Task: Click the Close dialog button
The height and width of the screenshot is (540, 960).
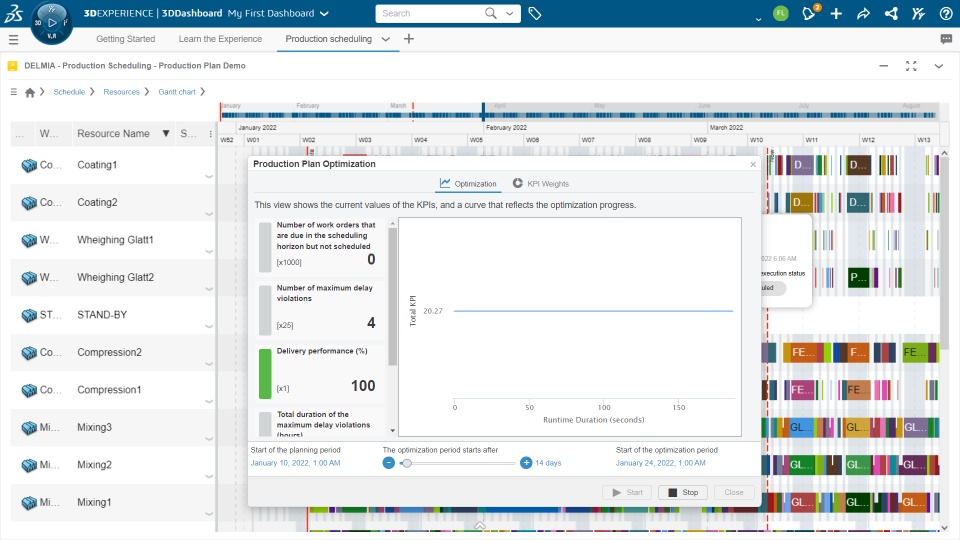Action: [x=733, y=492]
